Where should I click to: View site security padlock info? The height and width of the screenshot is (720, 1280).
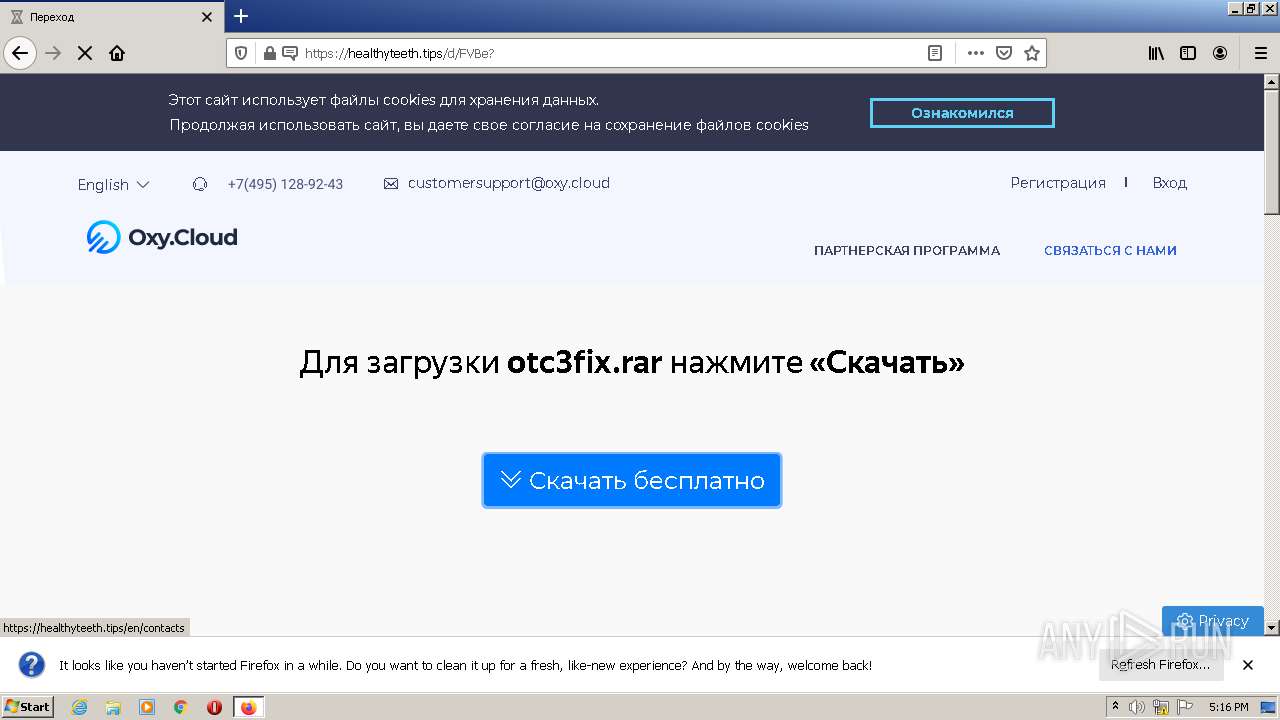(x=269, y=53)
